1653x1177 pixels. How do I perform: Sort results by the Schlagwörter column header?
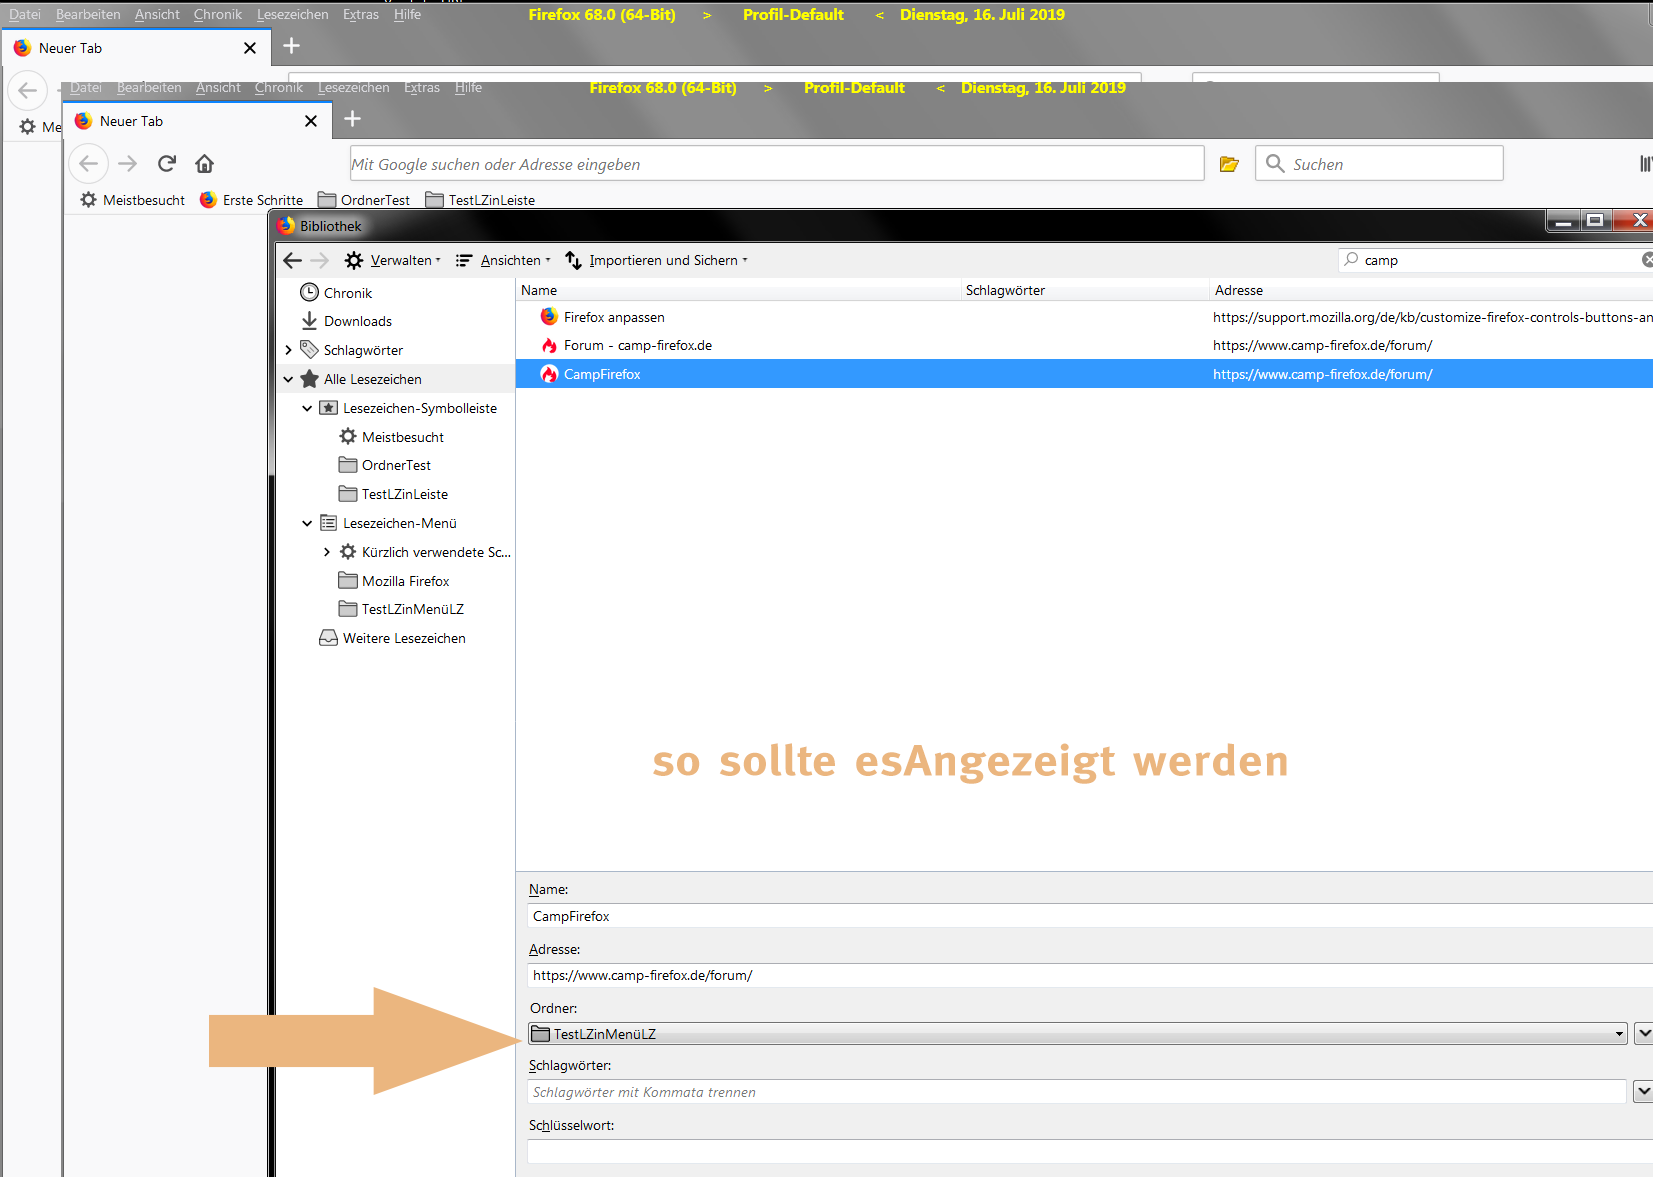[x=1085, y=290]
